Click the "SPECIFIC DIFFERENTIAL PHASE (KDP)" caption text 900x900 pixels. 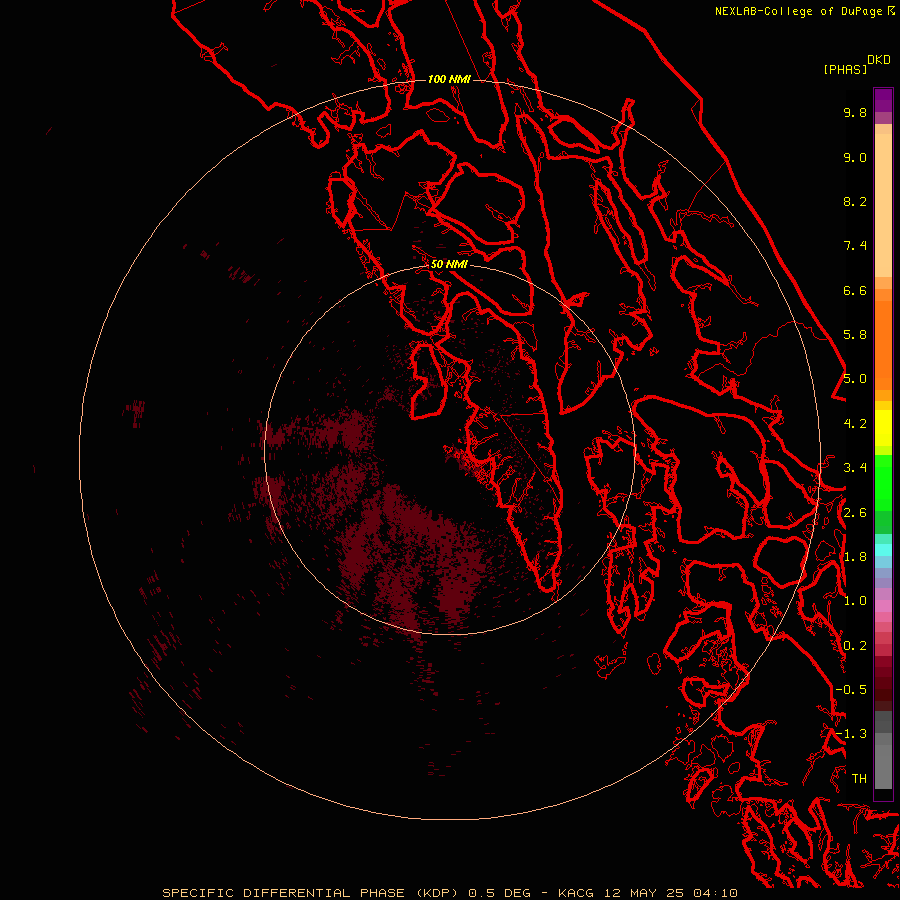[x=311, y=893]
